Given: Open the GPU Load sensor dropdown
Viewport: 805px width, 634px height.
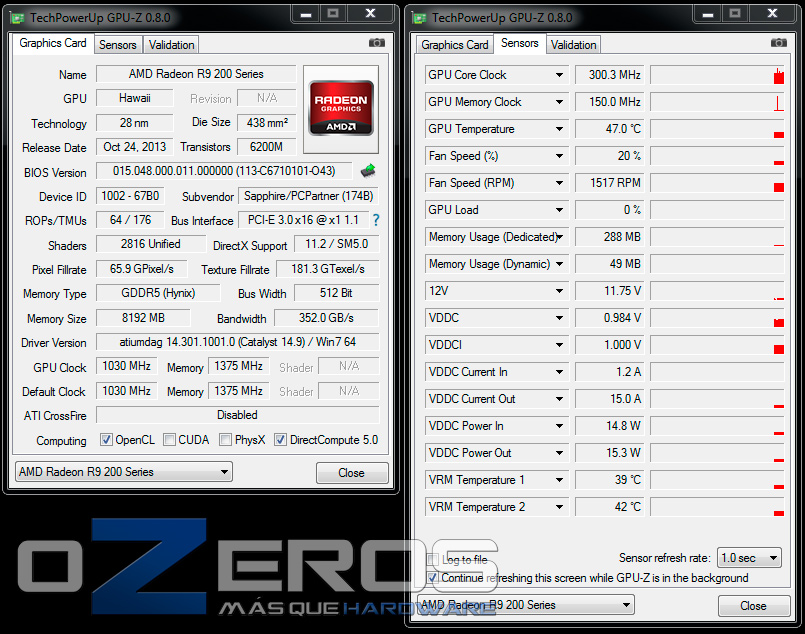Looking at the screenshot, I should [559, 210].
